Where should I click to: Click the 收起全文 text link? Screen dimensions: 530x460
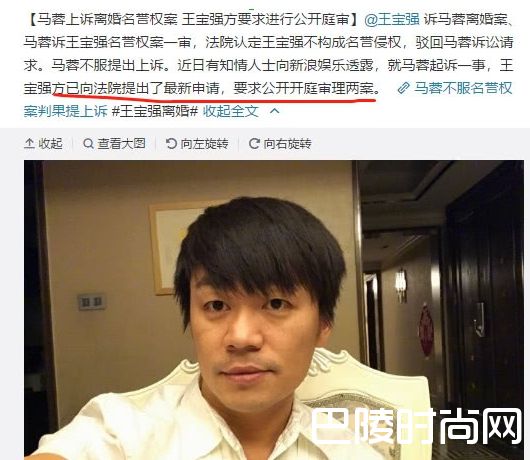click(231, 111)
